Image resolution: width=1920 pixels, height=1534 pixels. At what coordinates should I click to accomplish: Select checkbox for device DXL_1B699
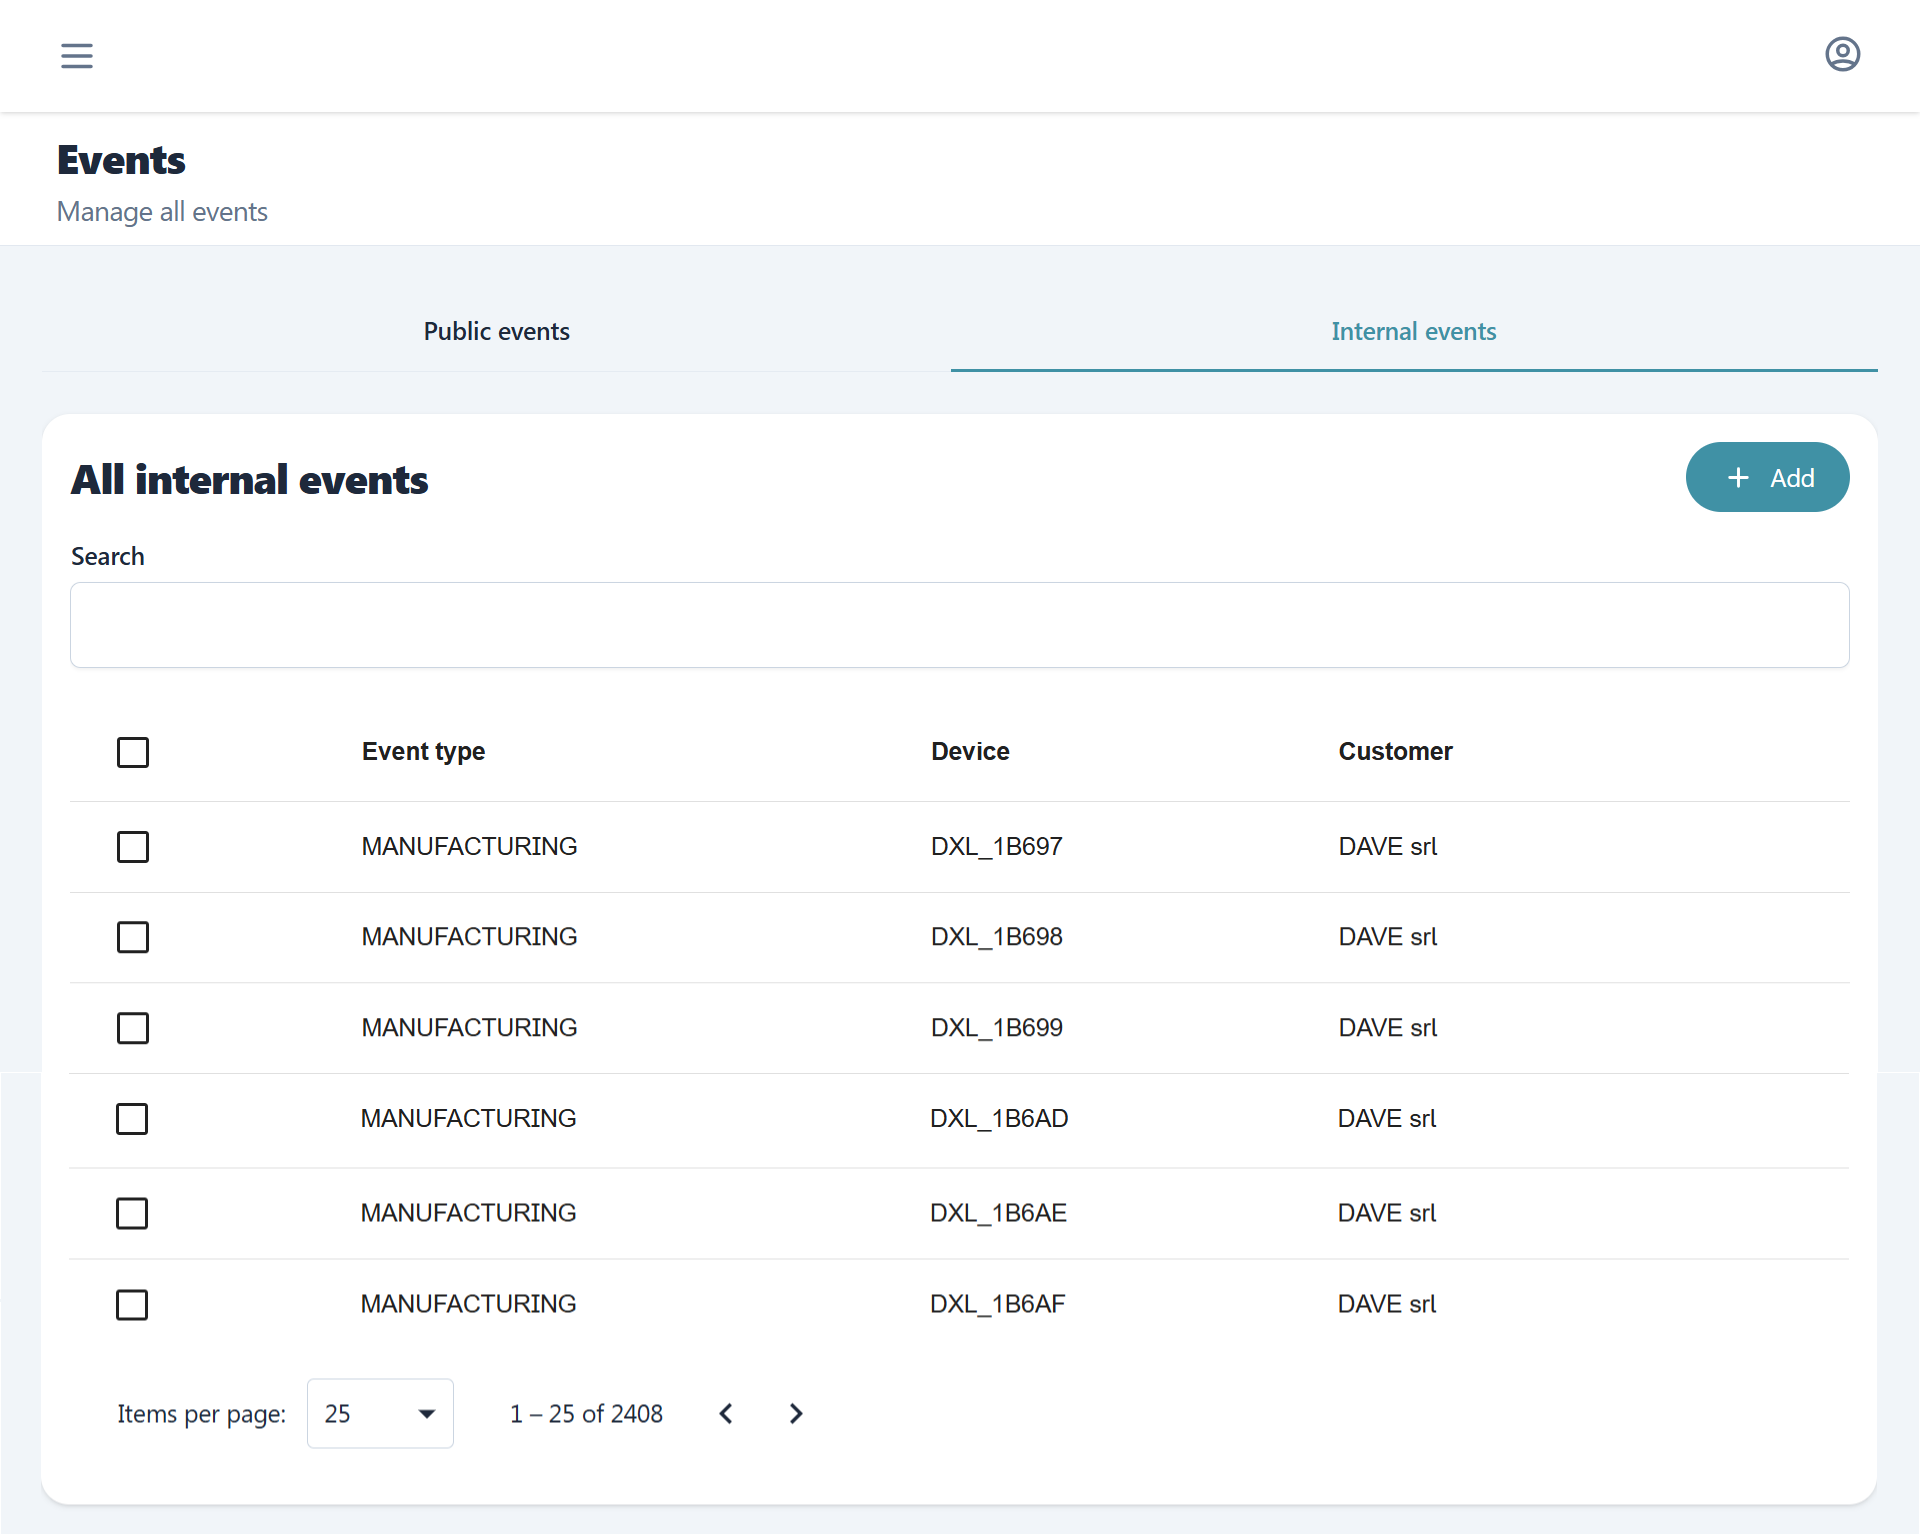(133, 1028)
